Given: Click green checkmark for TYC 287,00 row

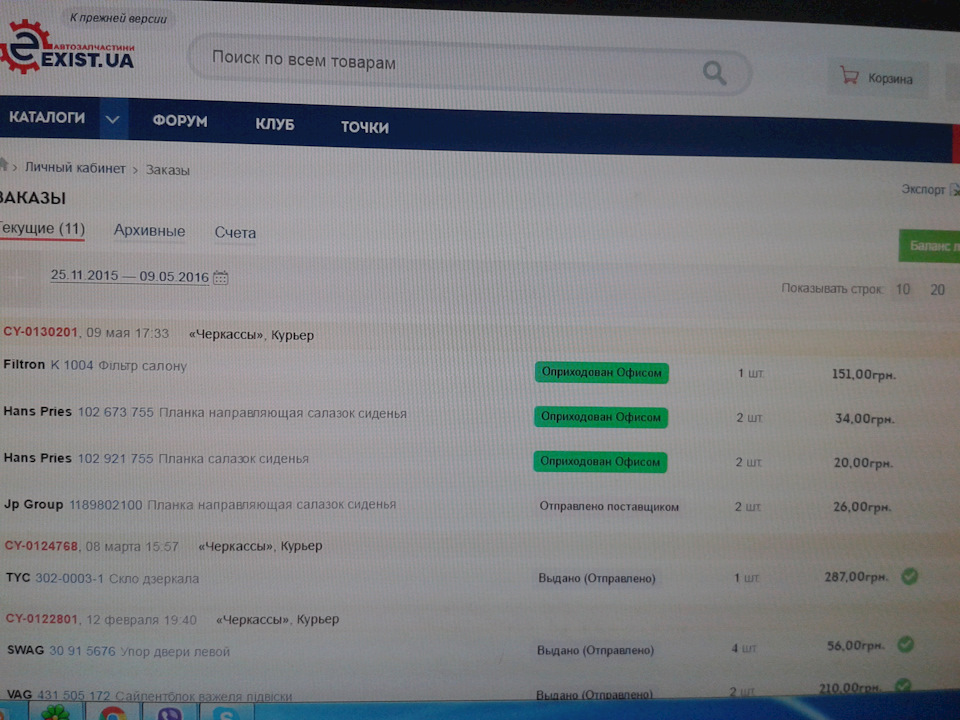Looking at the screenshot, I should click(910, 576).
